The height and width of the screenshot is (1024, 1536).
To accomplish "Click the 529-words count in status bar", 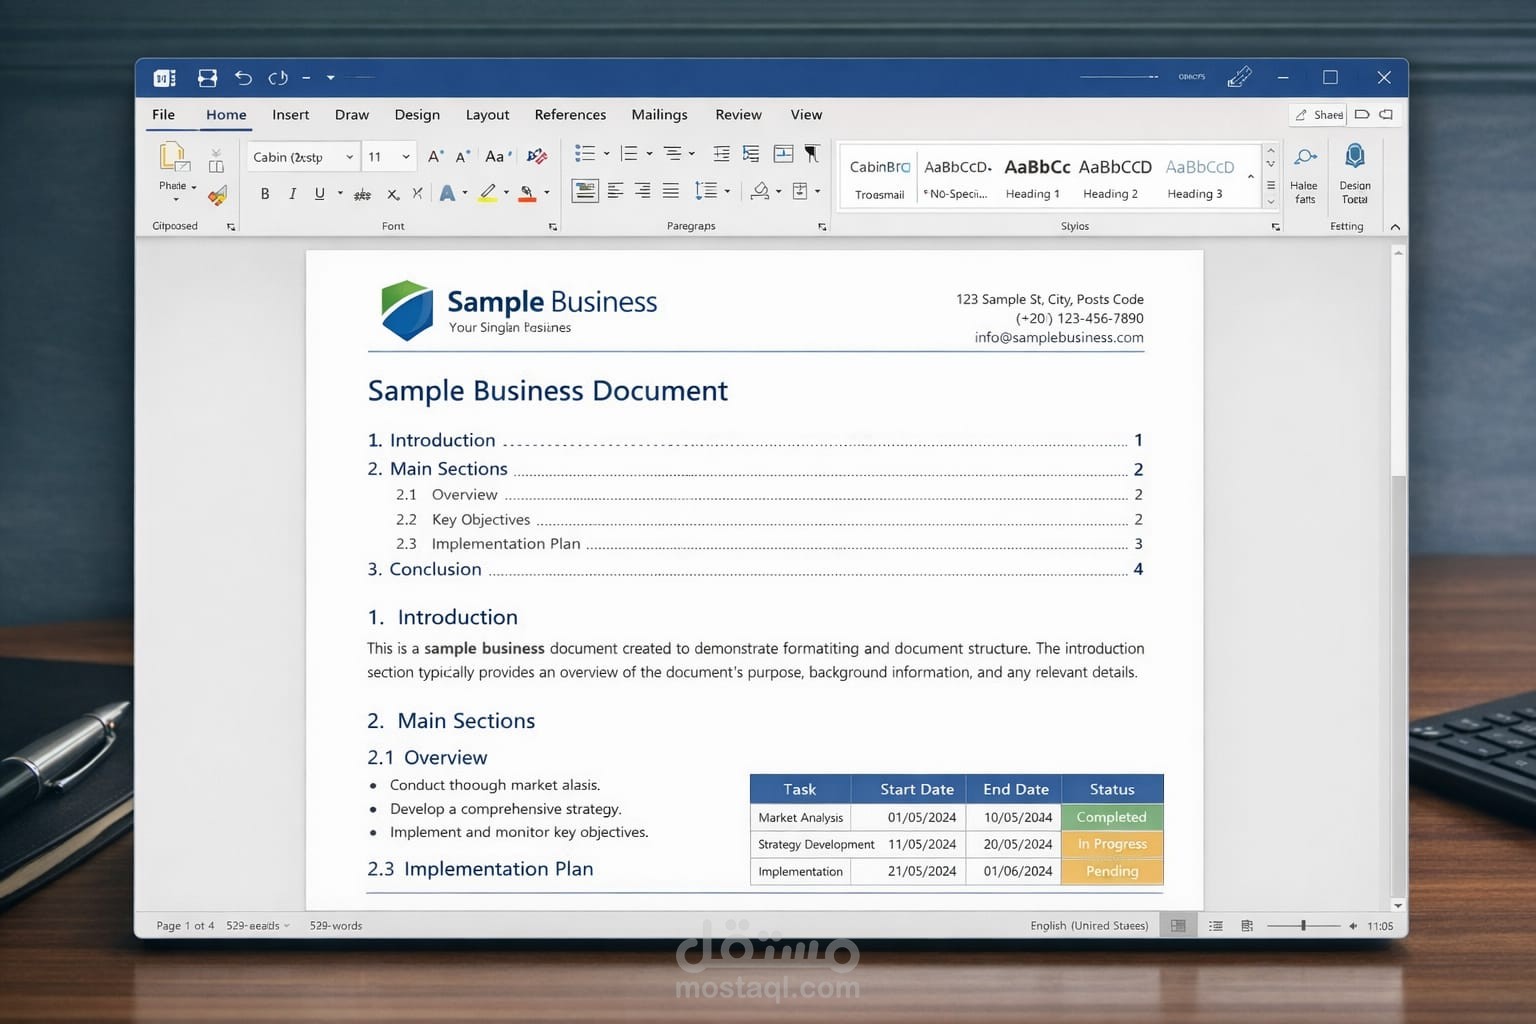I will 336,926.
